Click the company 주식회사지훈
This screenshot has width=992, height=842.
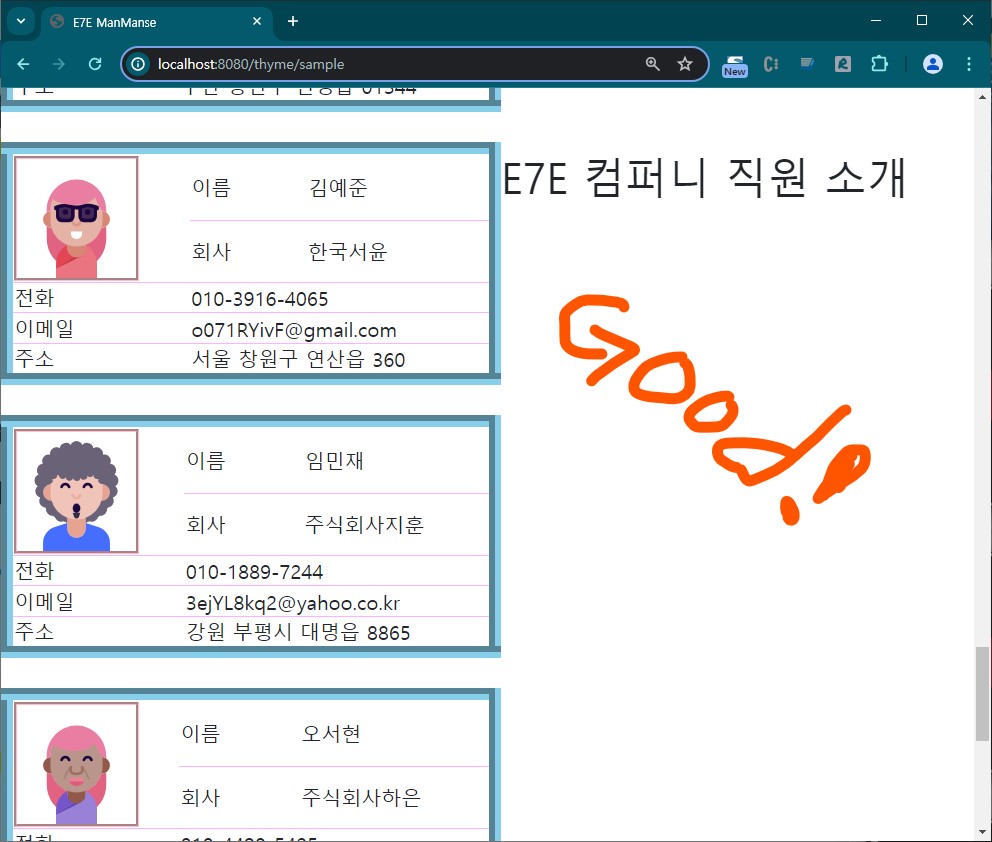(364, 524)
